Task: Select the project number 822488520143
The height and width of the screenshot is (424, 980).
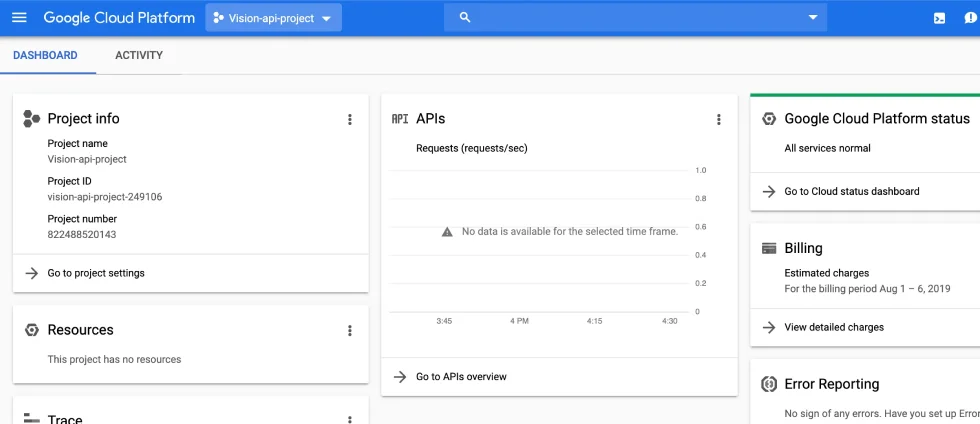Action: [82, 235]
